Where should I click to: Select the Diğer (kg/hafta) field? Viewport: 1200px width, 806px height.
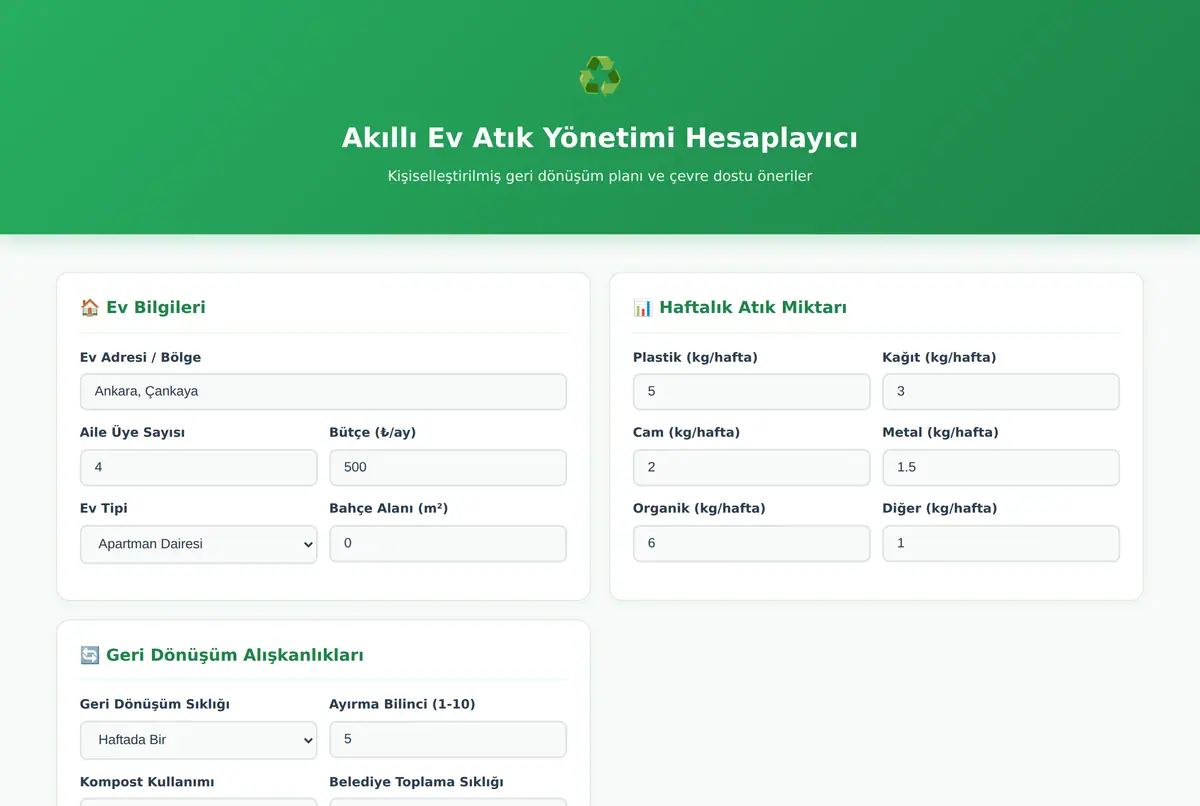tap(1001, 543)
